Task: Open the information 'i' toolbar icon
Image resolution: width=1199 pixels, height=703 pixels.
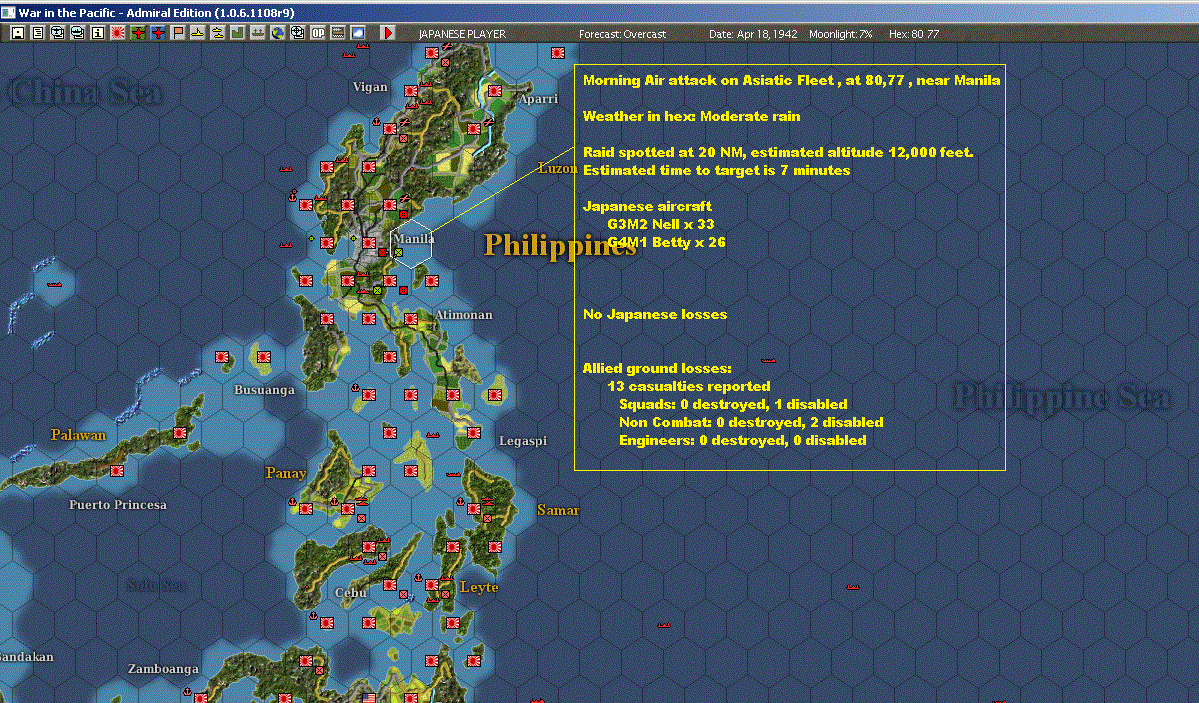Action: point(97,33)
